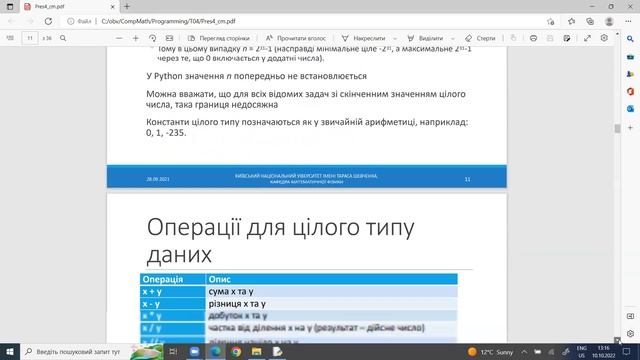Viewport: 640px width, 360px height.
Task: Select the Стерти eraser tool
Action: pyautogui.click(x=480, y=38)
